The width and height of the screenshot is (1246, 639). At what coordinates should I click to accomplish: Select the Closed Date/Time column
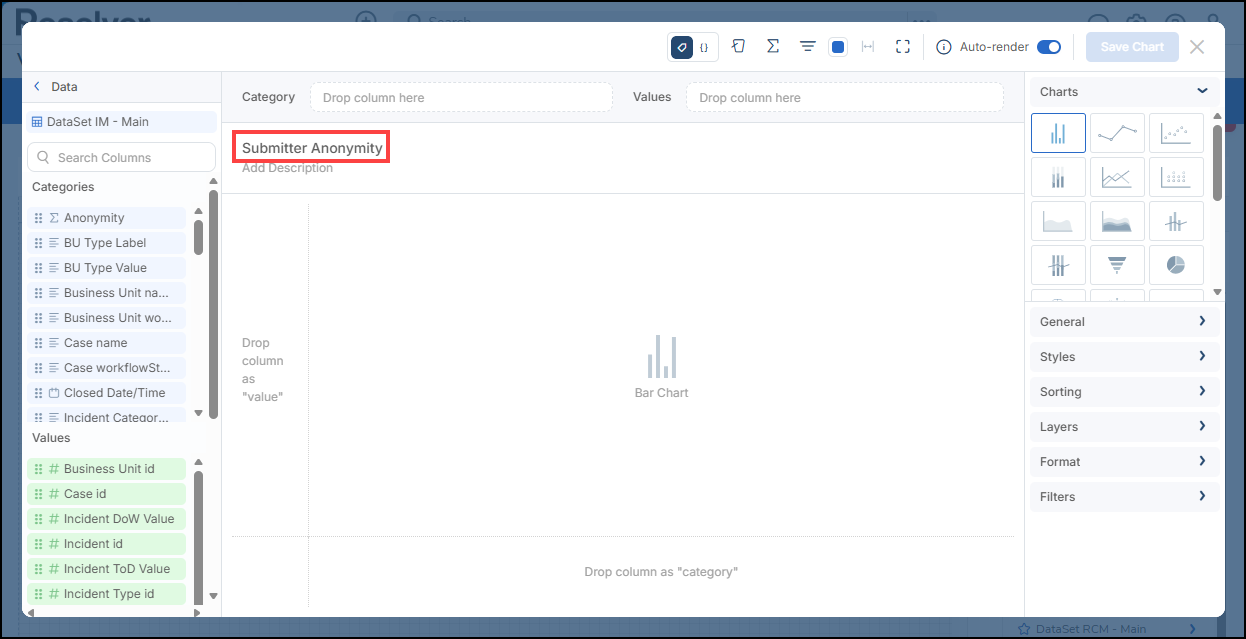[x=106, y=393]
